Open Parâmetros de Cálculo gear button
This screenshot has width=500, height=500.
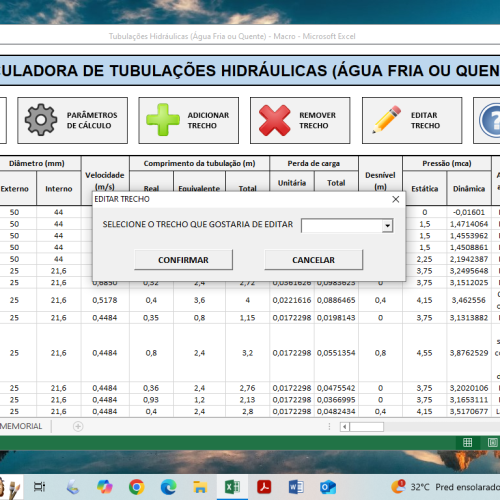(72, 120)
